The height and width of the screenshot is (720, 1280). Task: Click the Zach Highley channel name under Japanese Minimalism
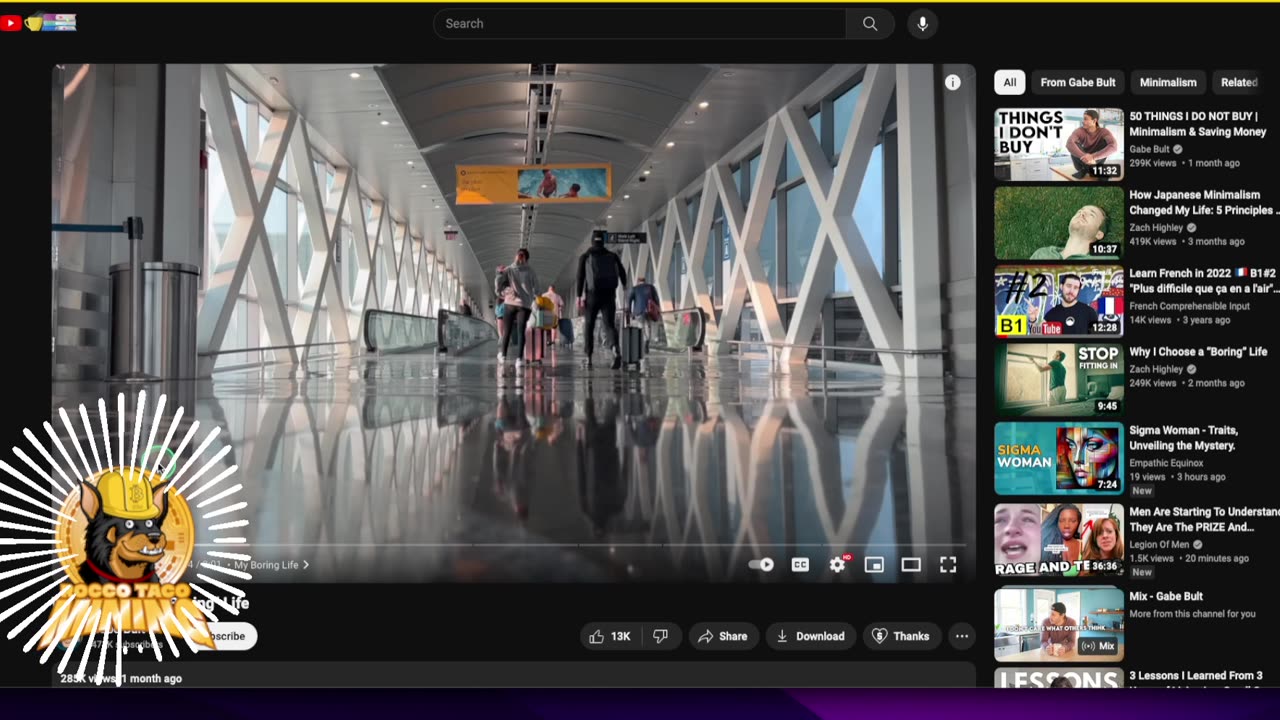(x=1156, y=228)
